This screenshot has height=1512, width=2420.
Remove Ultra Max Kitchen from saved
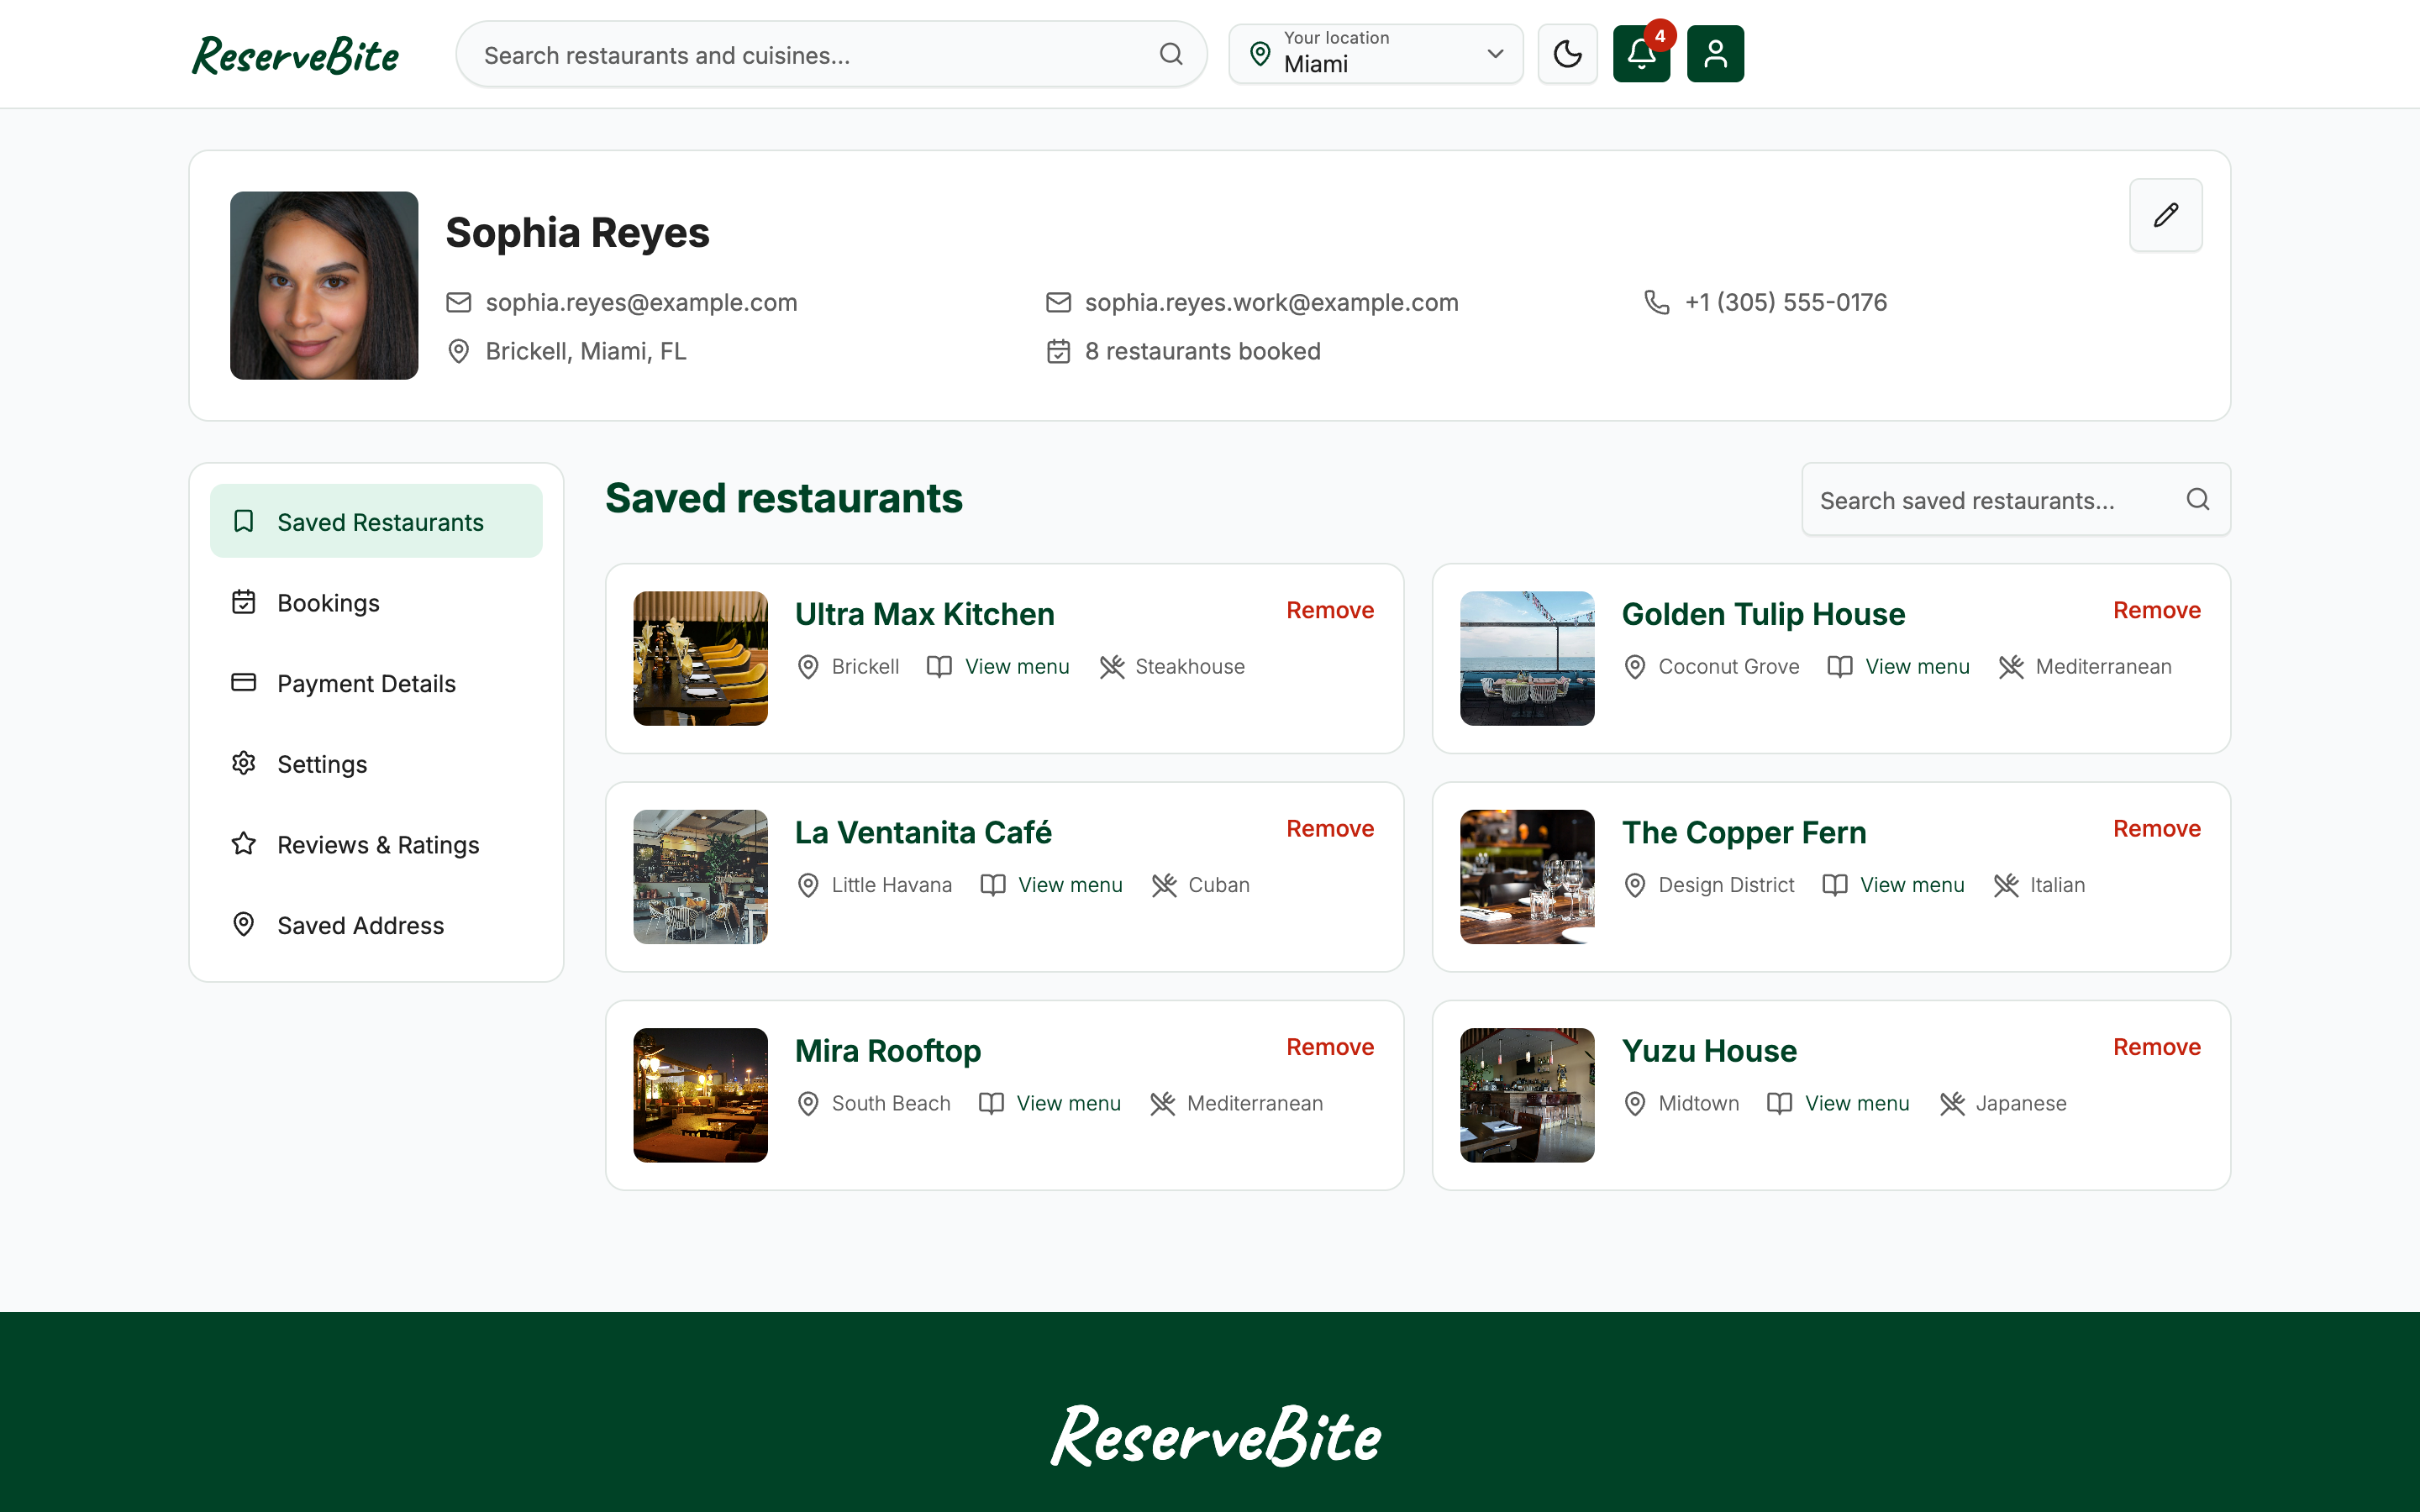(1330, 610)
